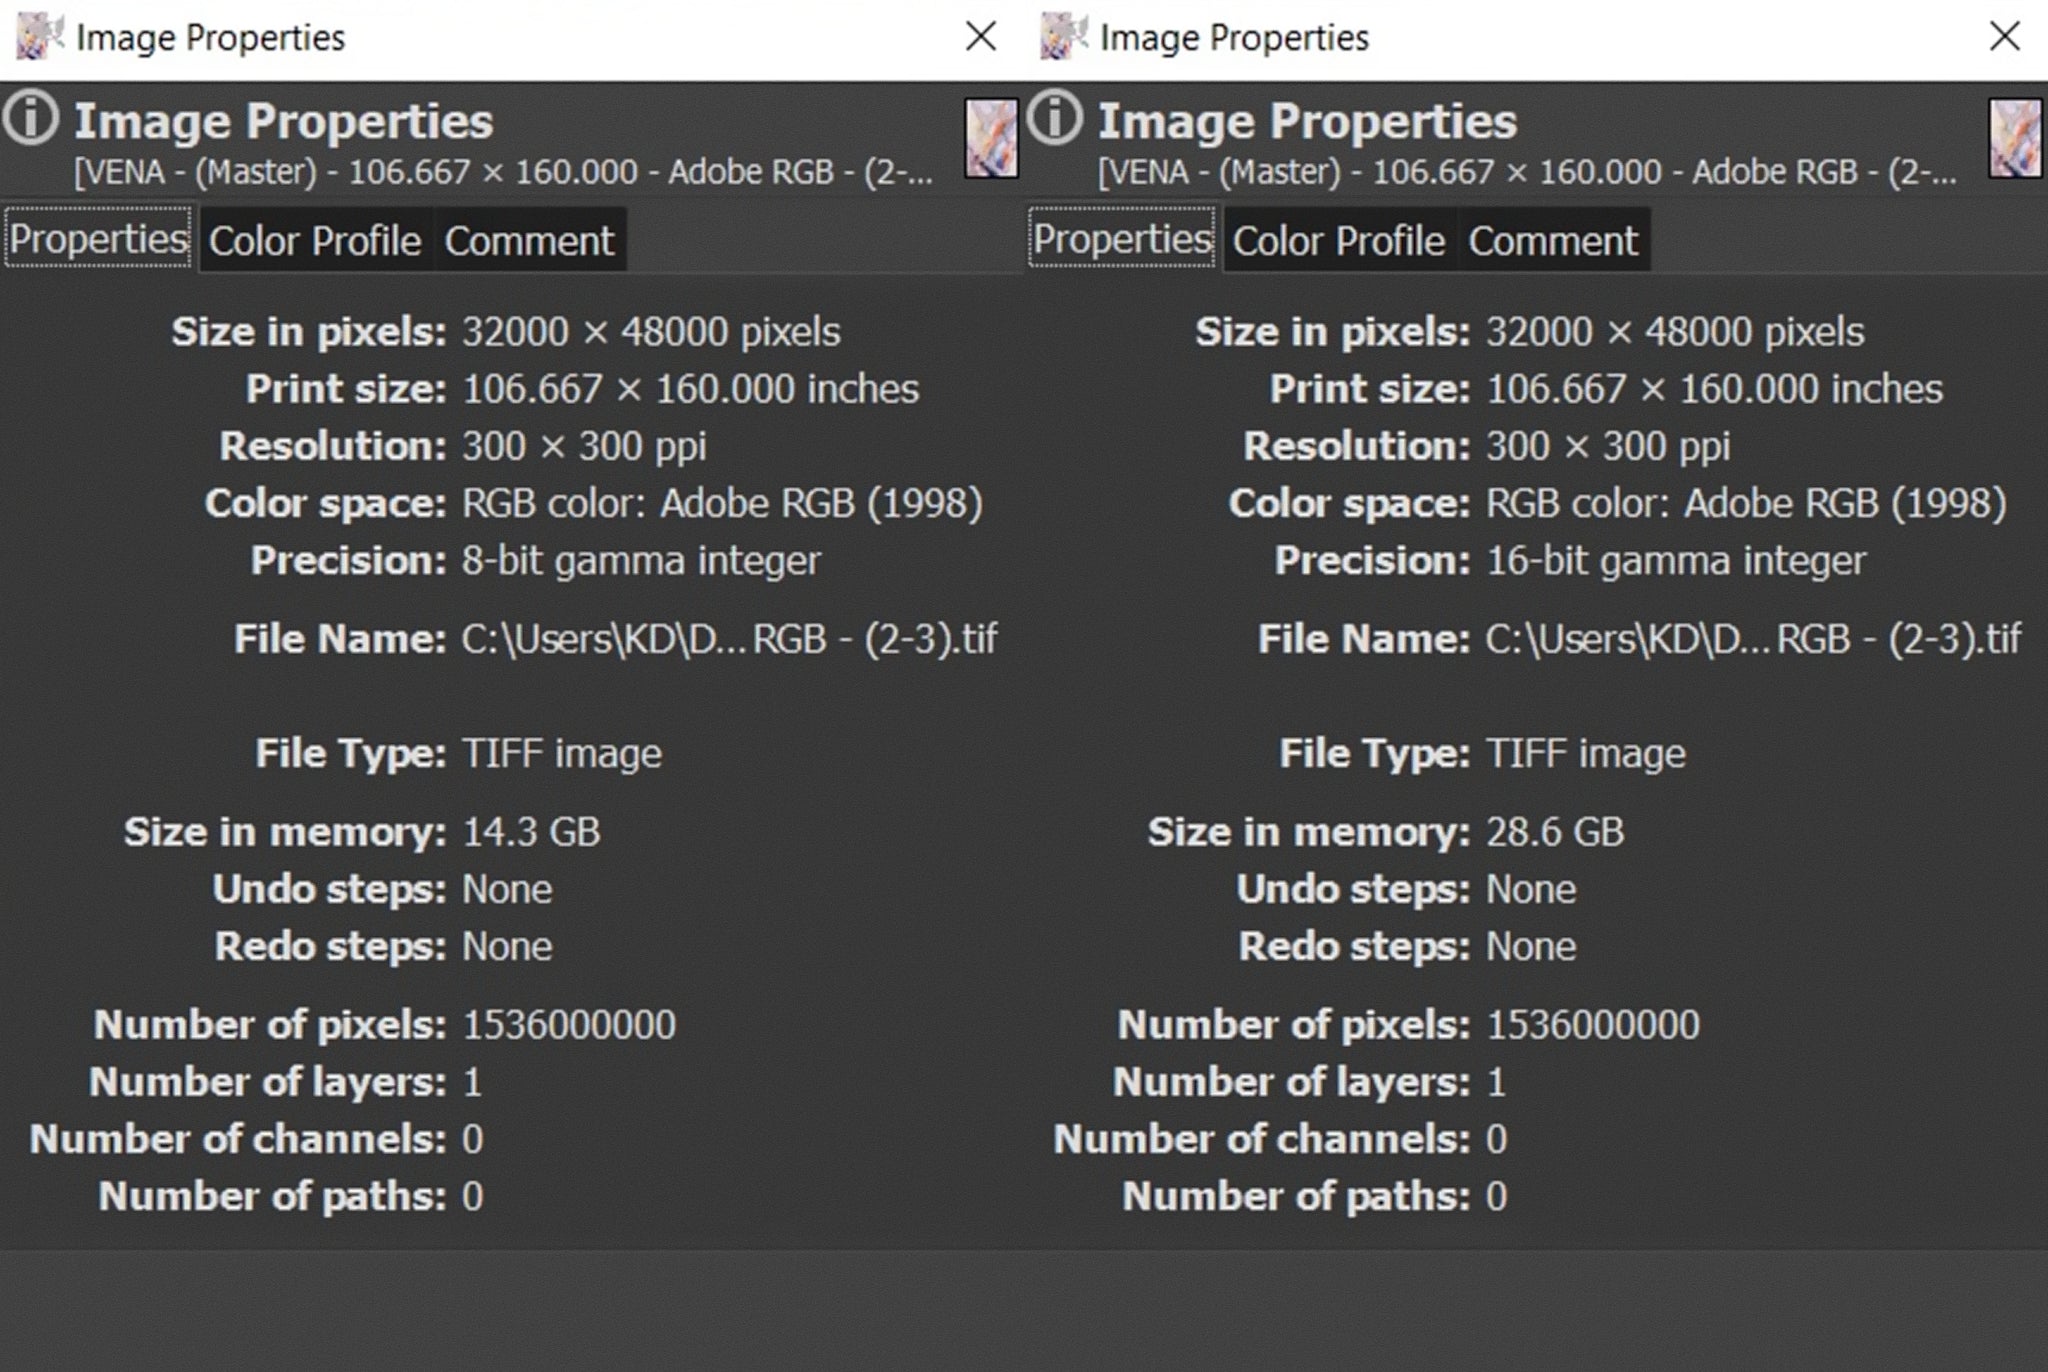Screen dimensions: 2048x1372
Task: Close the right Image Properties window
Action: 2005,37
